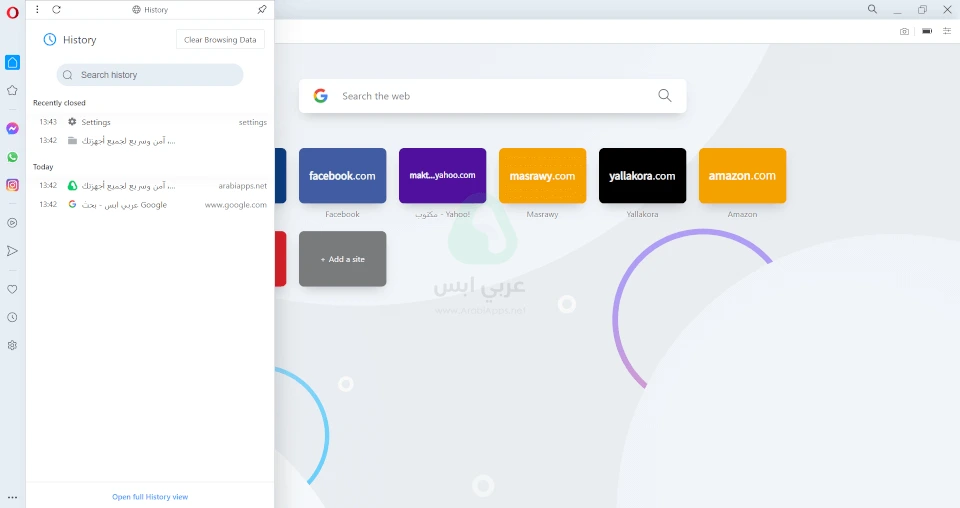960x508 pixels.
Task: Open the yallakora.com speed dial tile
Action: [x=642, y=176]
